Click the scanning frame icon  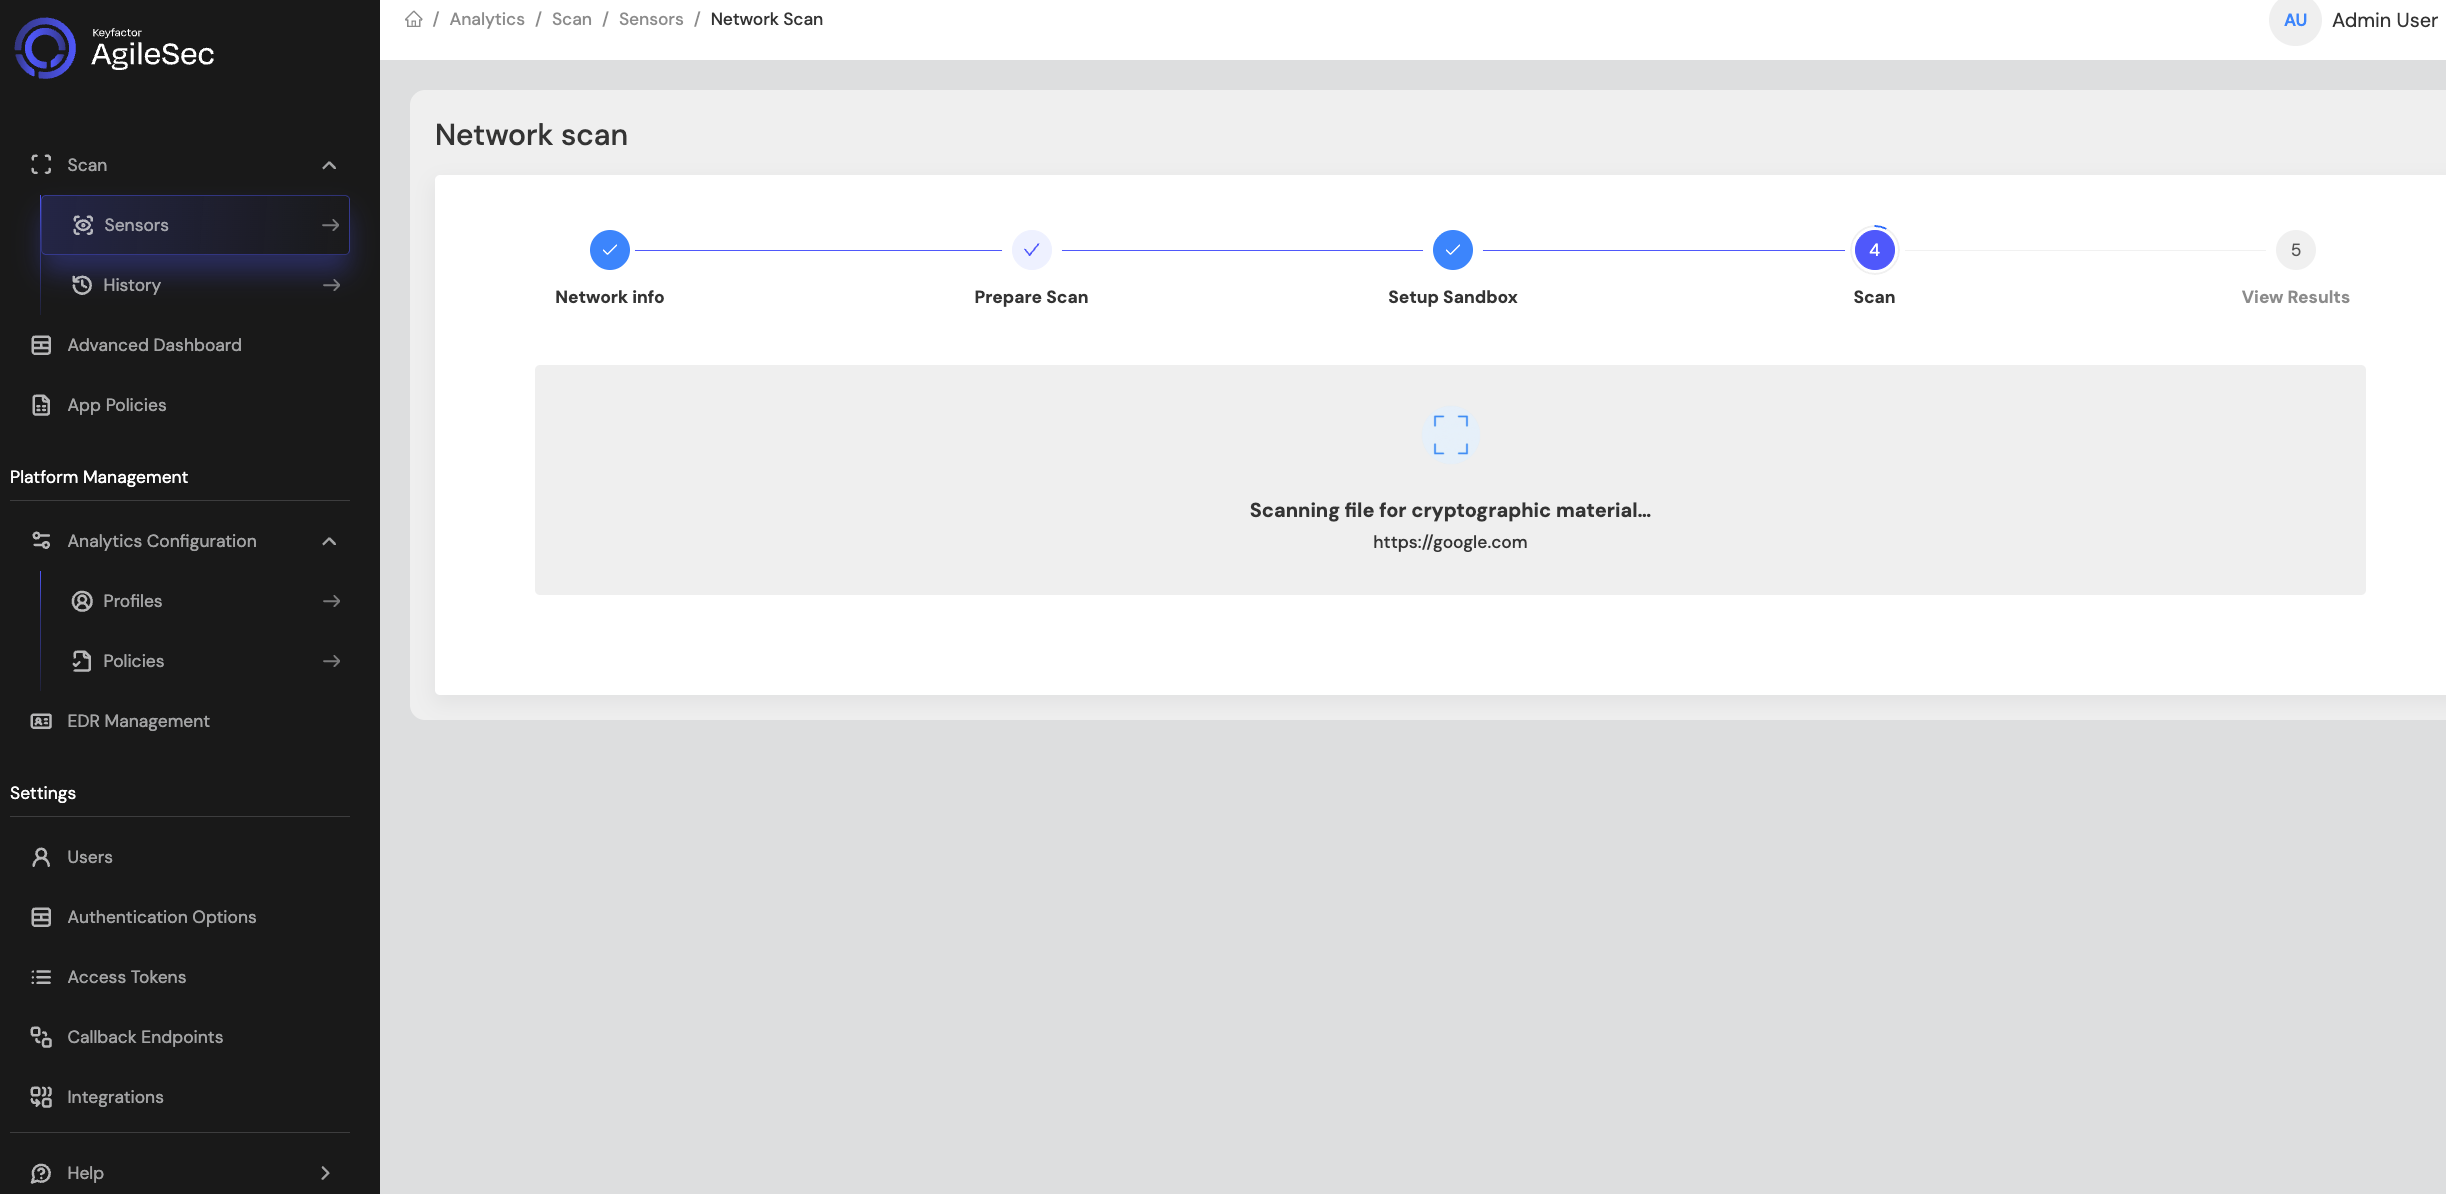1450,435
